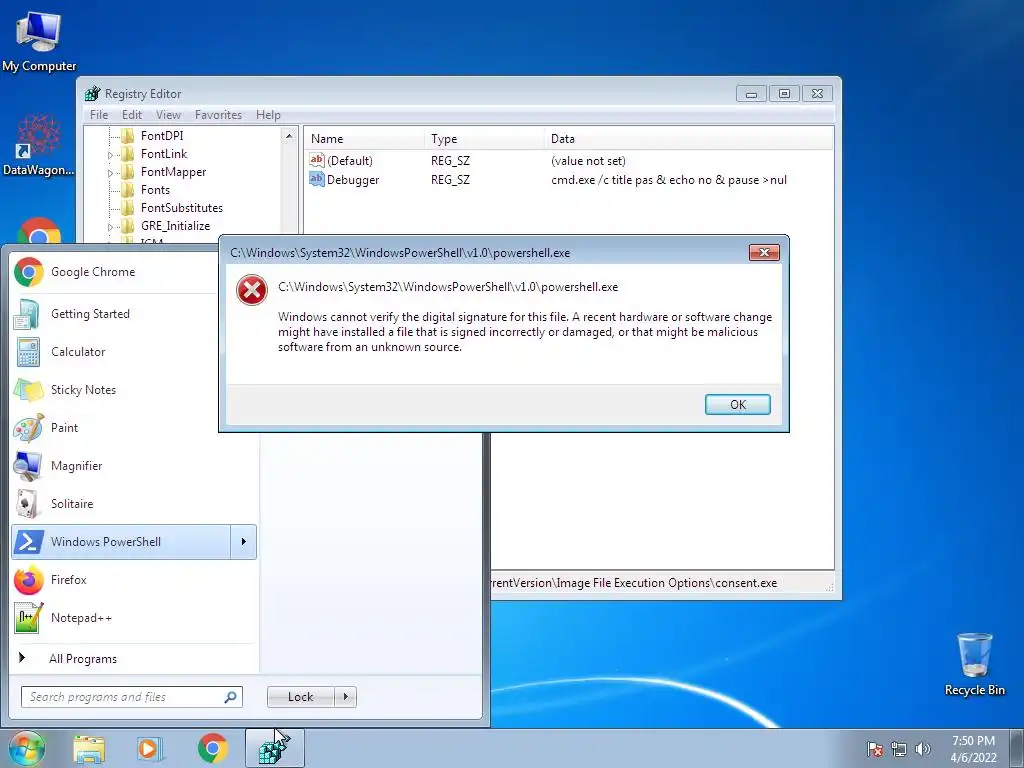Expand the FontMapper registry key

(110, 173)
